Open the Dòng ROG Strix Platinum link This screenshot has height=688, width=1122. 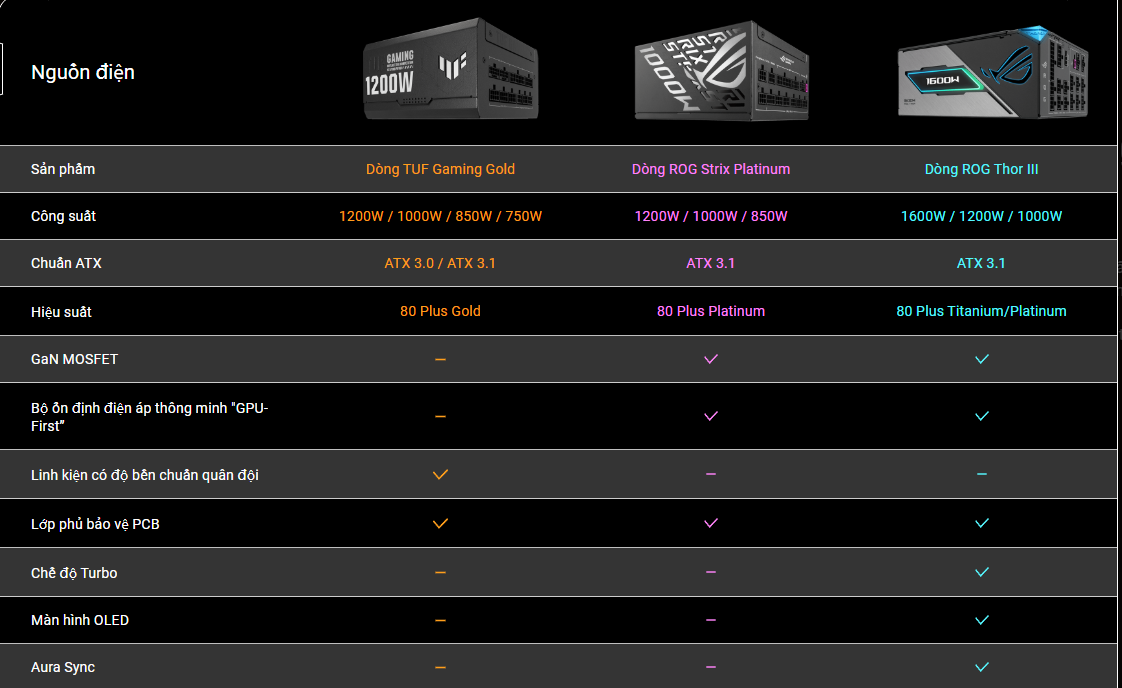711,169
